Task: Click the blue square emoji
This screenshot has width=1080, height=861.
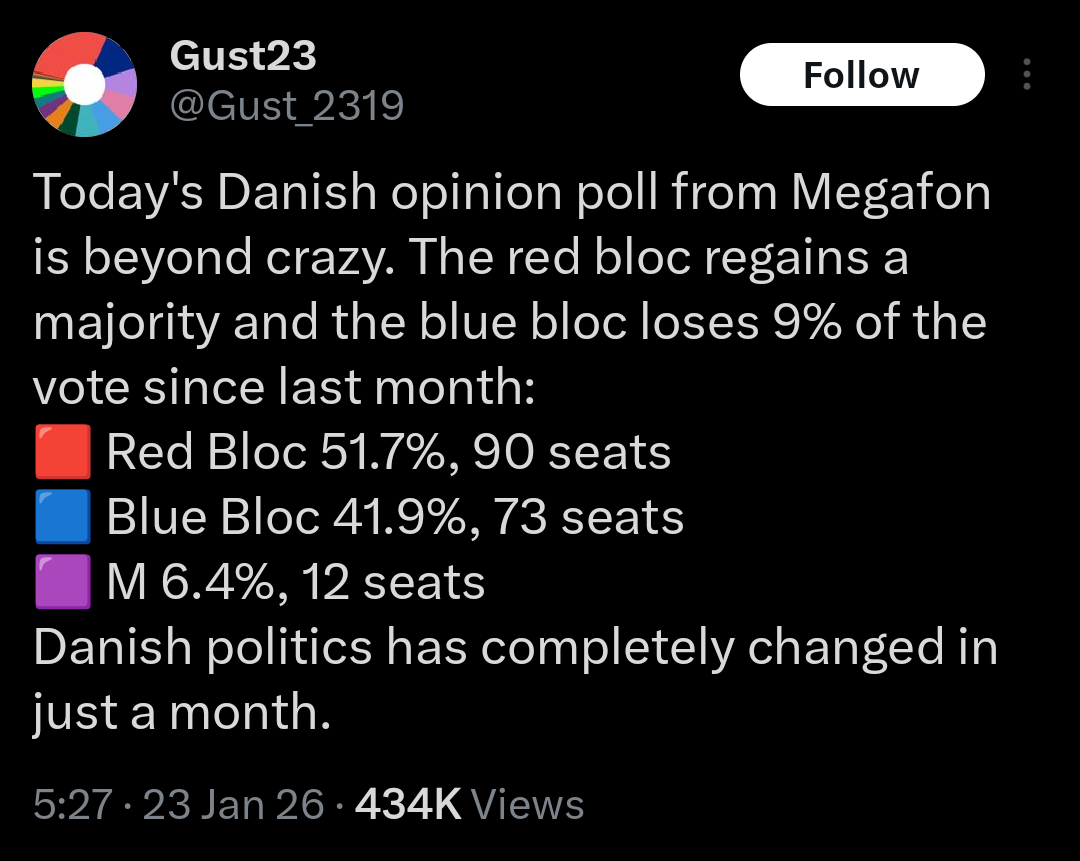Action: coord(63,518)
